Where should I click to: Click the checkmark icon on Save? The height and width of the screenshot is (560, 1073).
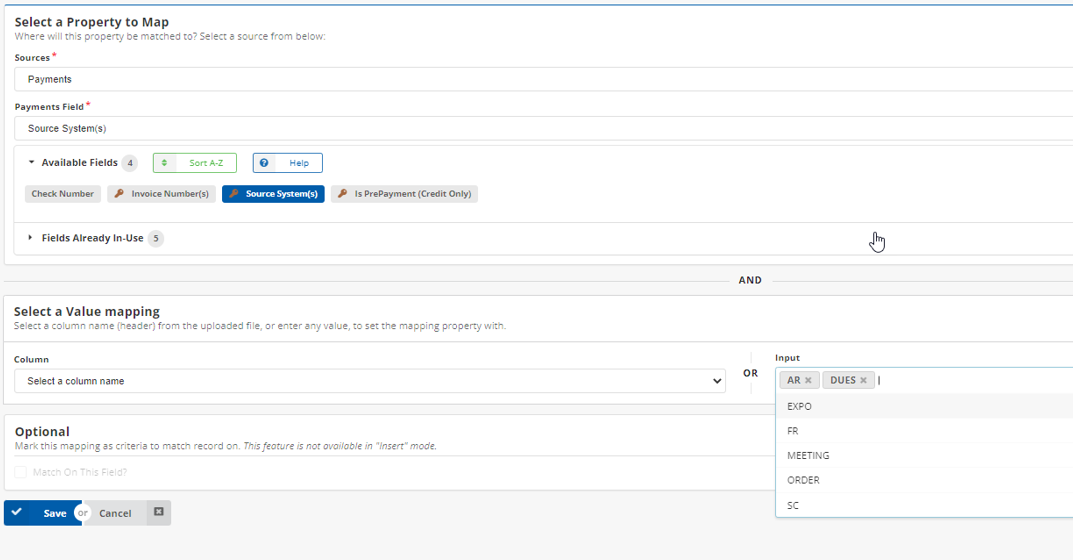pos(17,512)
